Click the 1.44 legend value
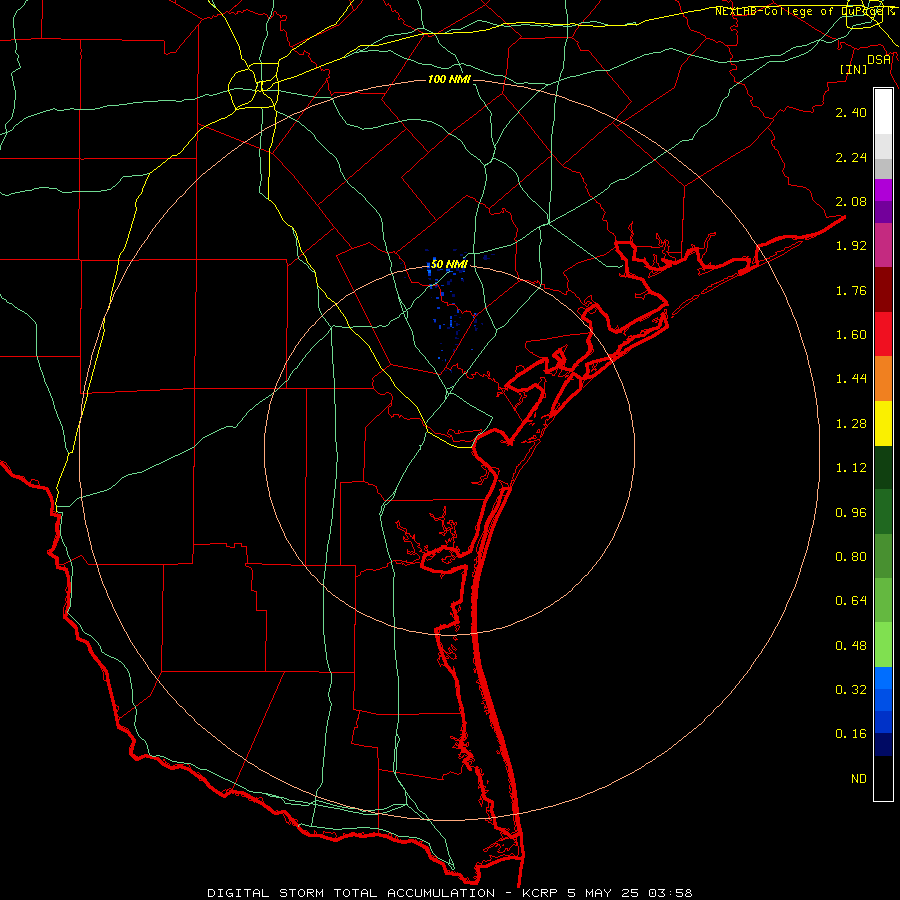 pos(851,379)
